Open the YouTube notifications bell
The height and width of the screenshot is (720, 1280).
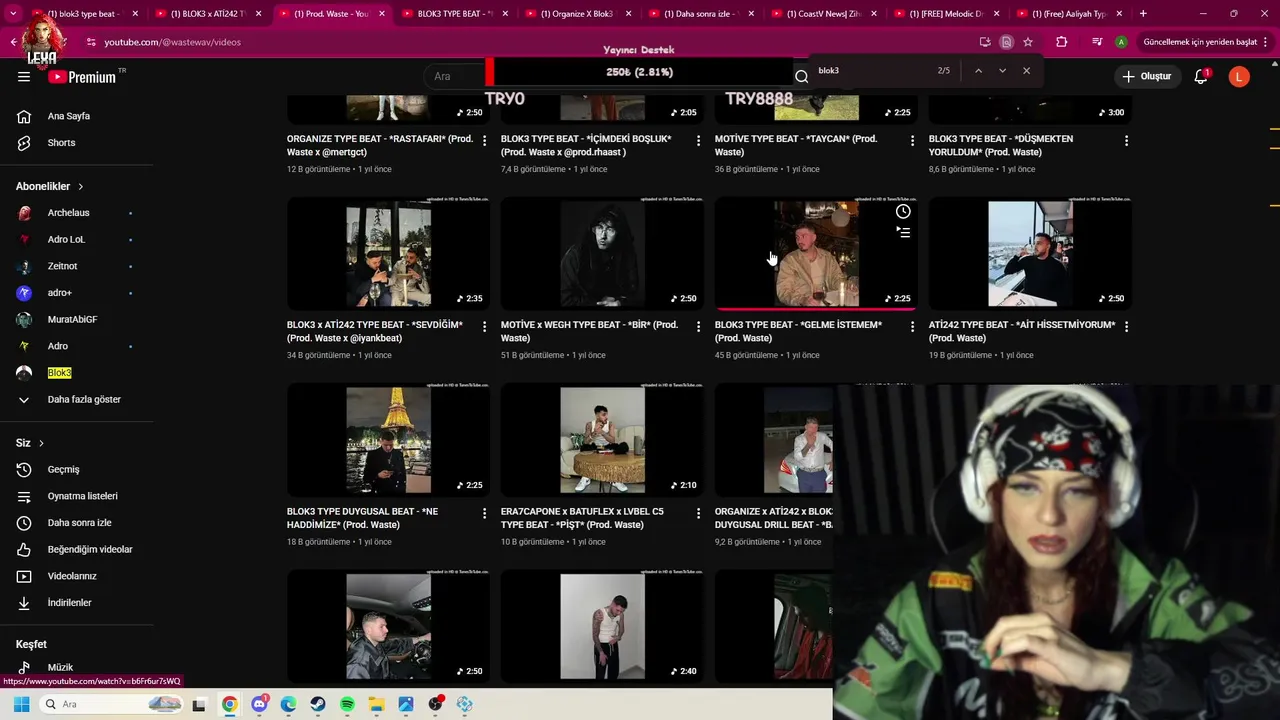coord(1202,76)
